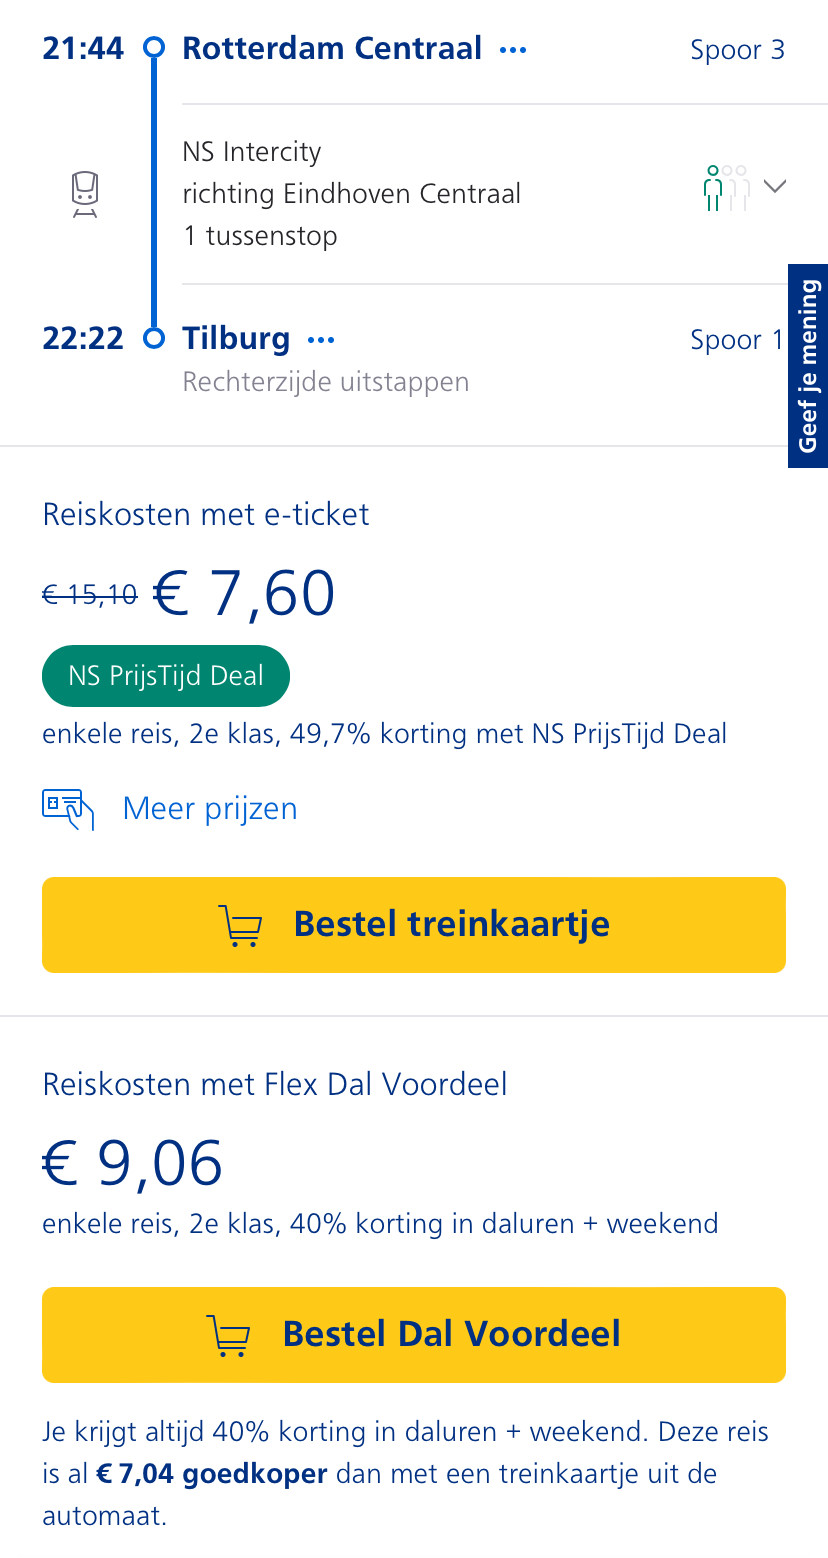This screenshot has height=1558, width=828.
Task: Select the Tilburg station name
Action: click(x=236, y=339)
